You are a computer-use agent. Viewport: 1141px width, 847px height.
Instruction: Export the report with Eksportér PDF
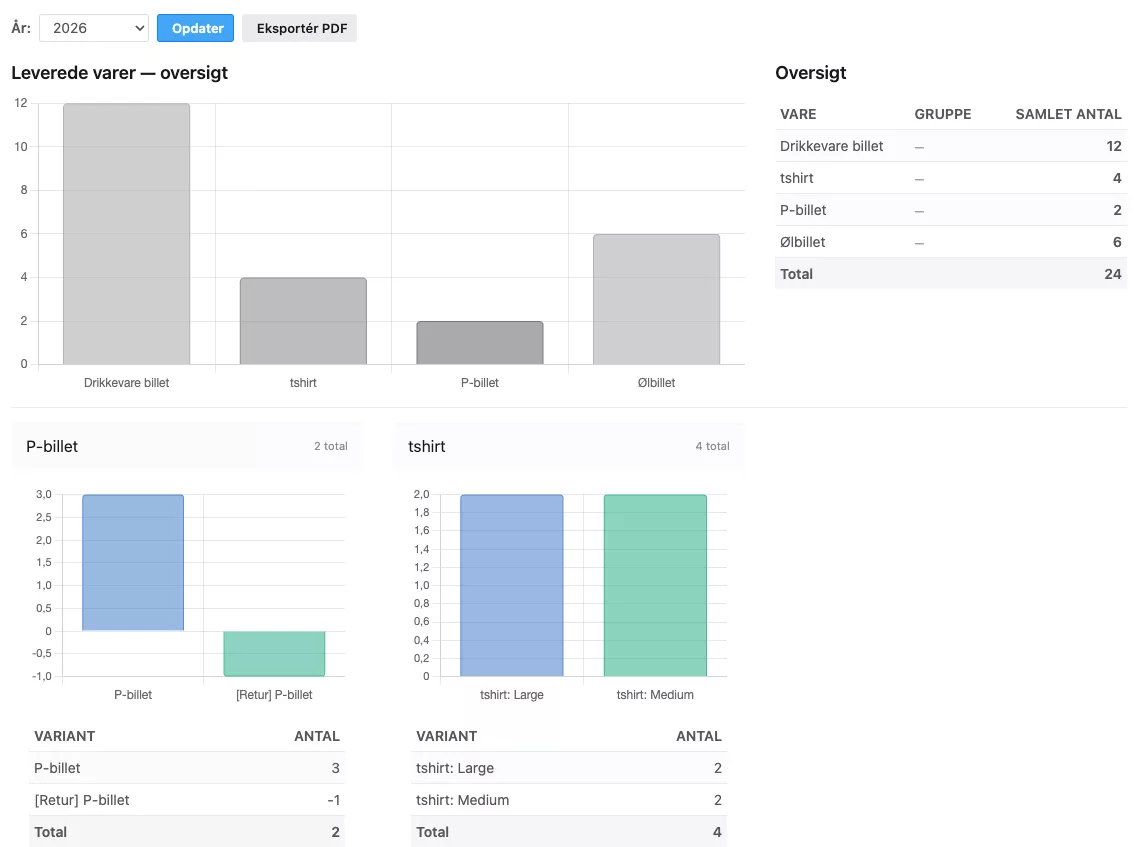pos(300,28)
